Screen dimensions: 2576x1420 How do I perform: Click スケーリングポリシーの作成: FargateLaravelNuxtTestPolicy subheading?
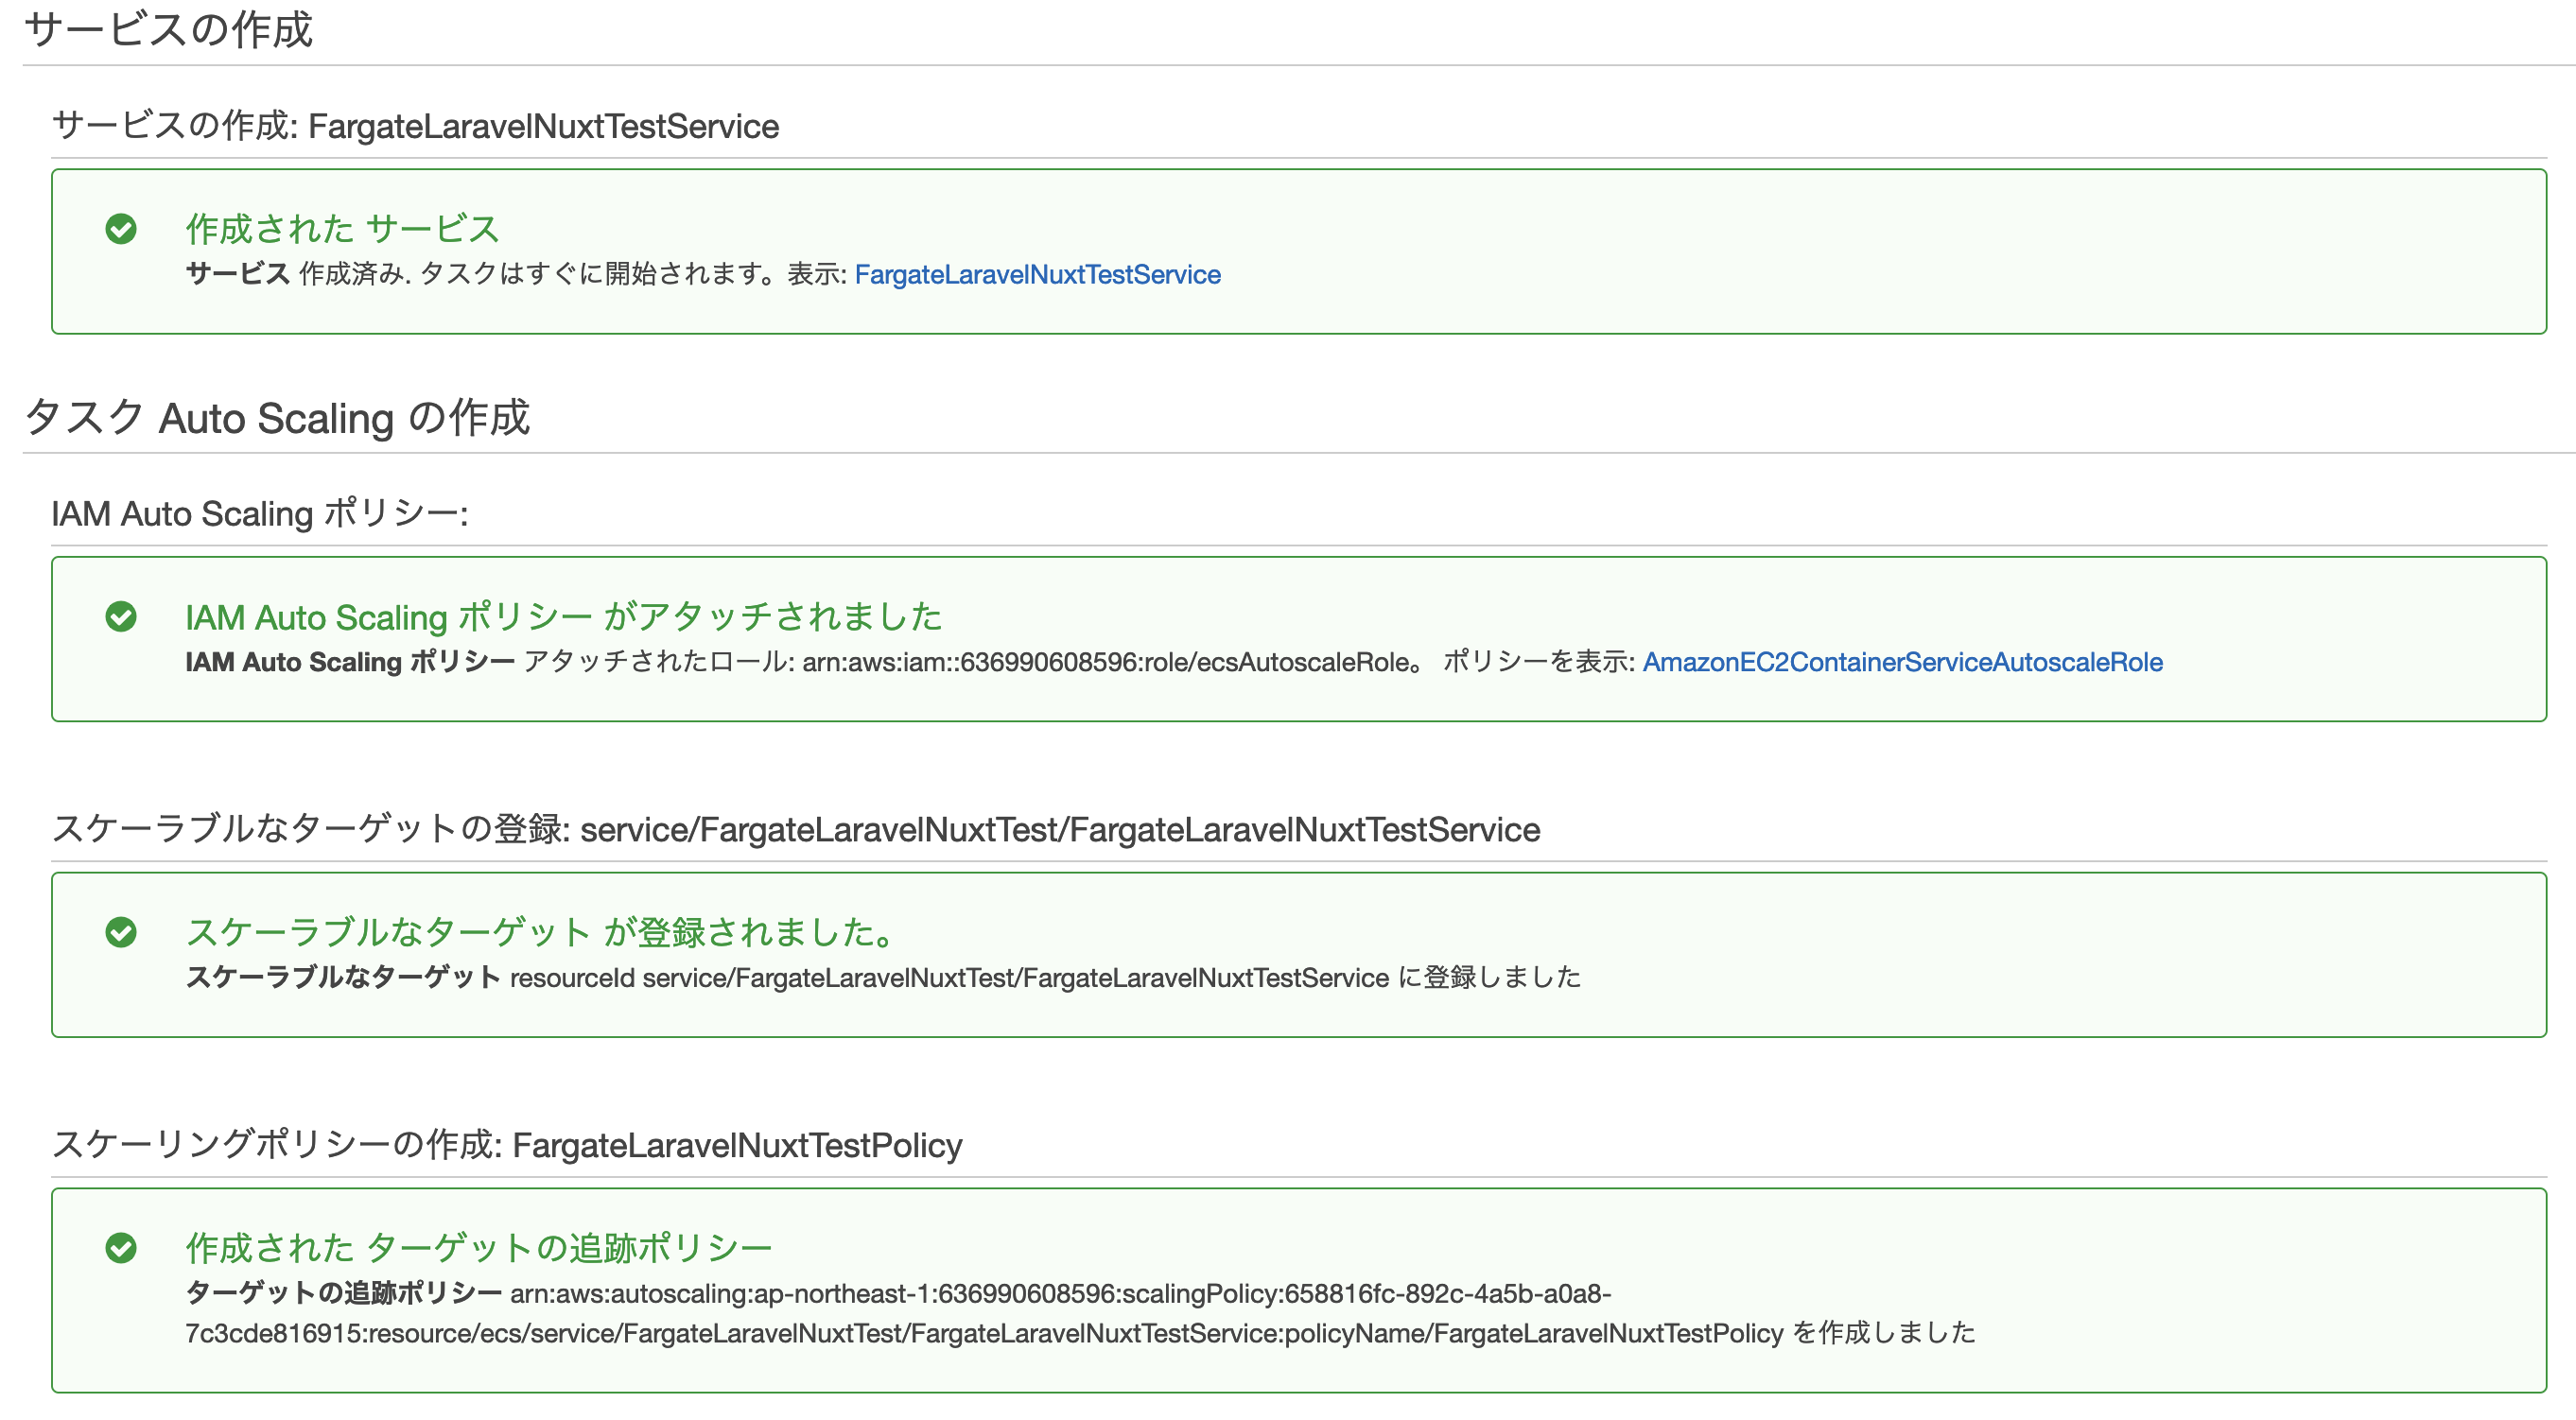click(x=506, y=1145)
